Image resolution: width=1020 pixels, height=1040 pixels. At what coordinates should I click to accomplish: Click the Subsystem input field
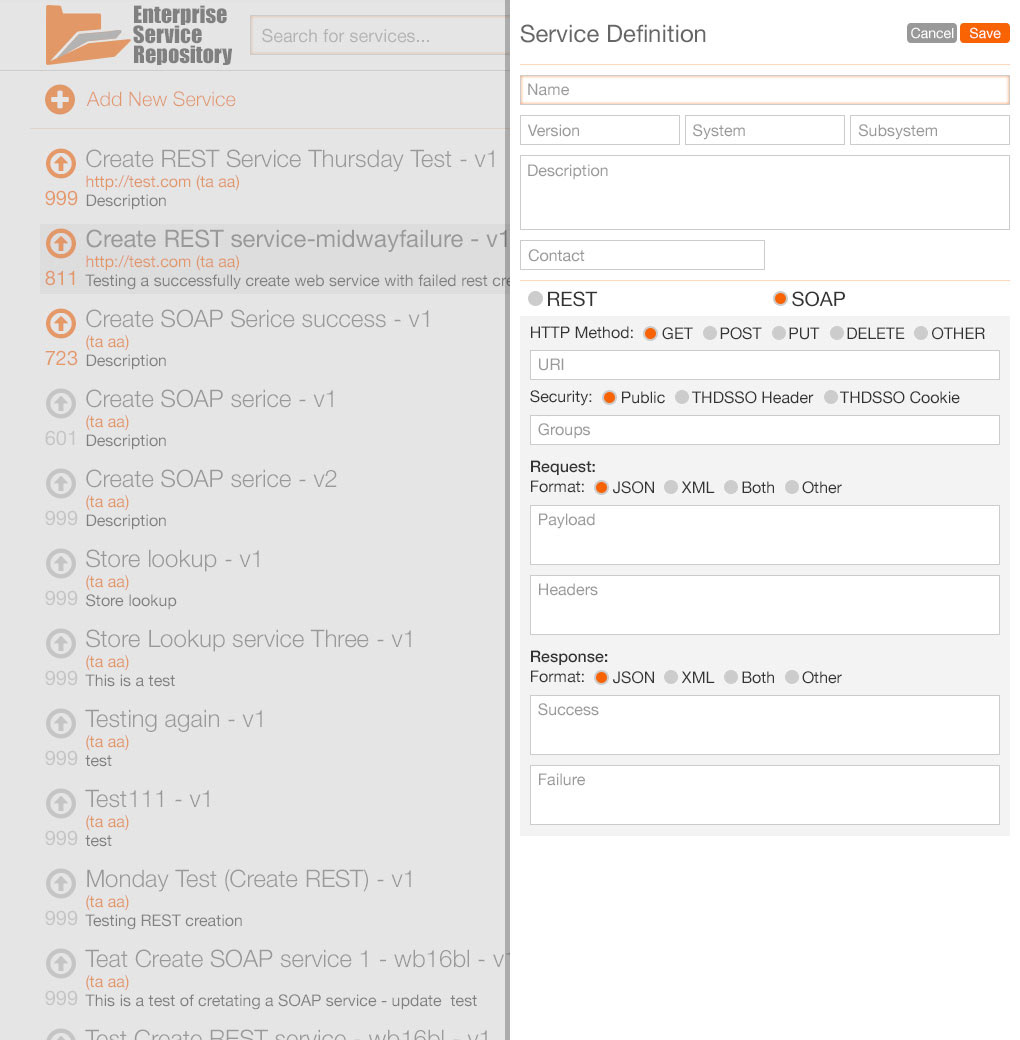930,130
